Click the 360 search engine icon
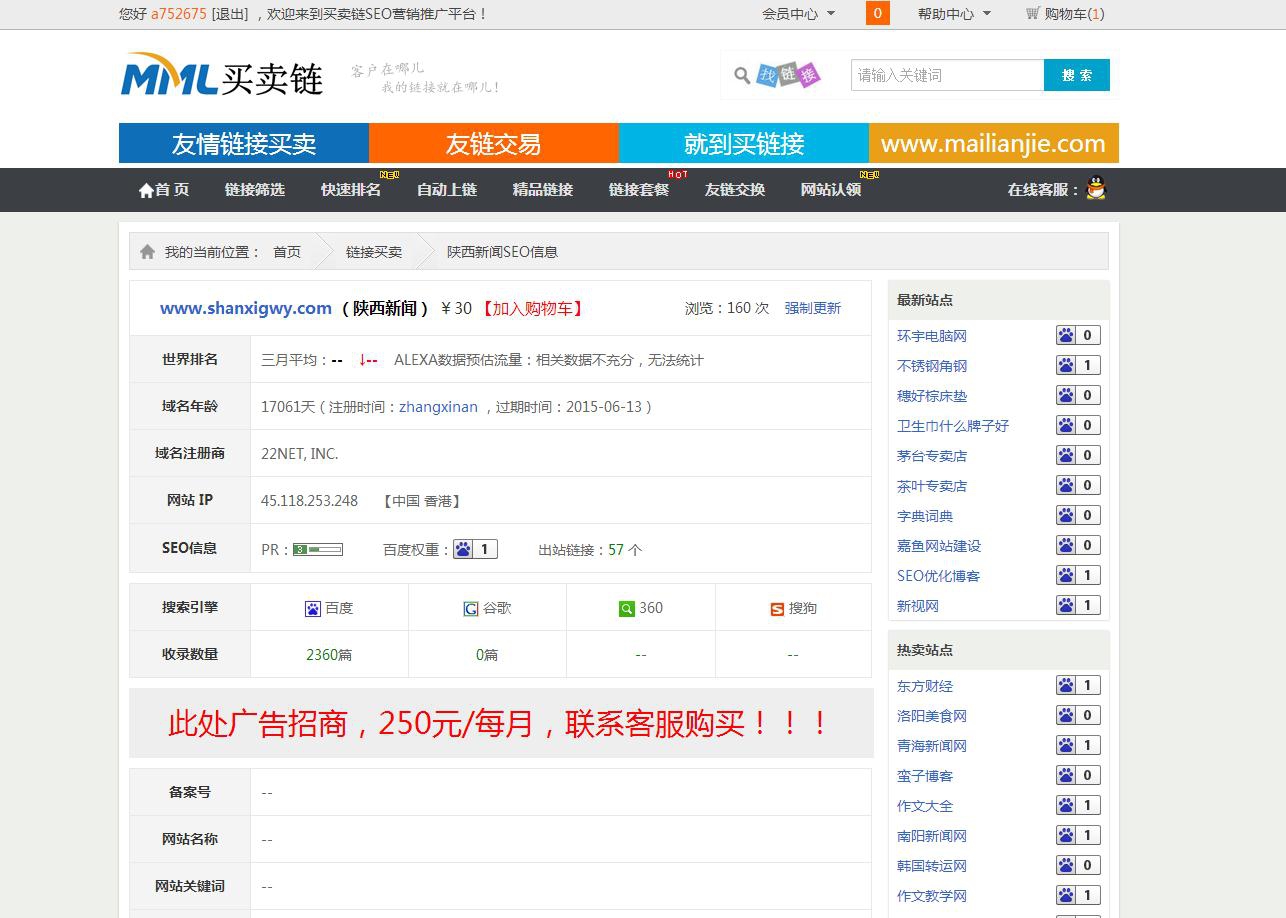Viewport: 1286px width, 918px height. (x=627, y=608)
